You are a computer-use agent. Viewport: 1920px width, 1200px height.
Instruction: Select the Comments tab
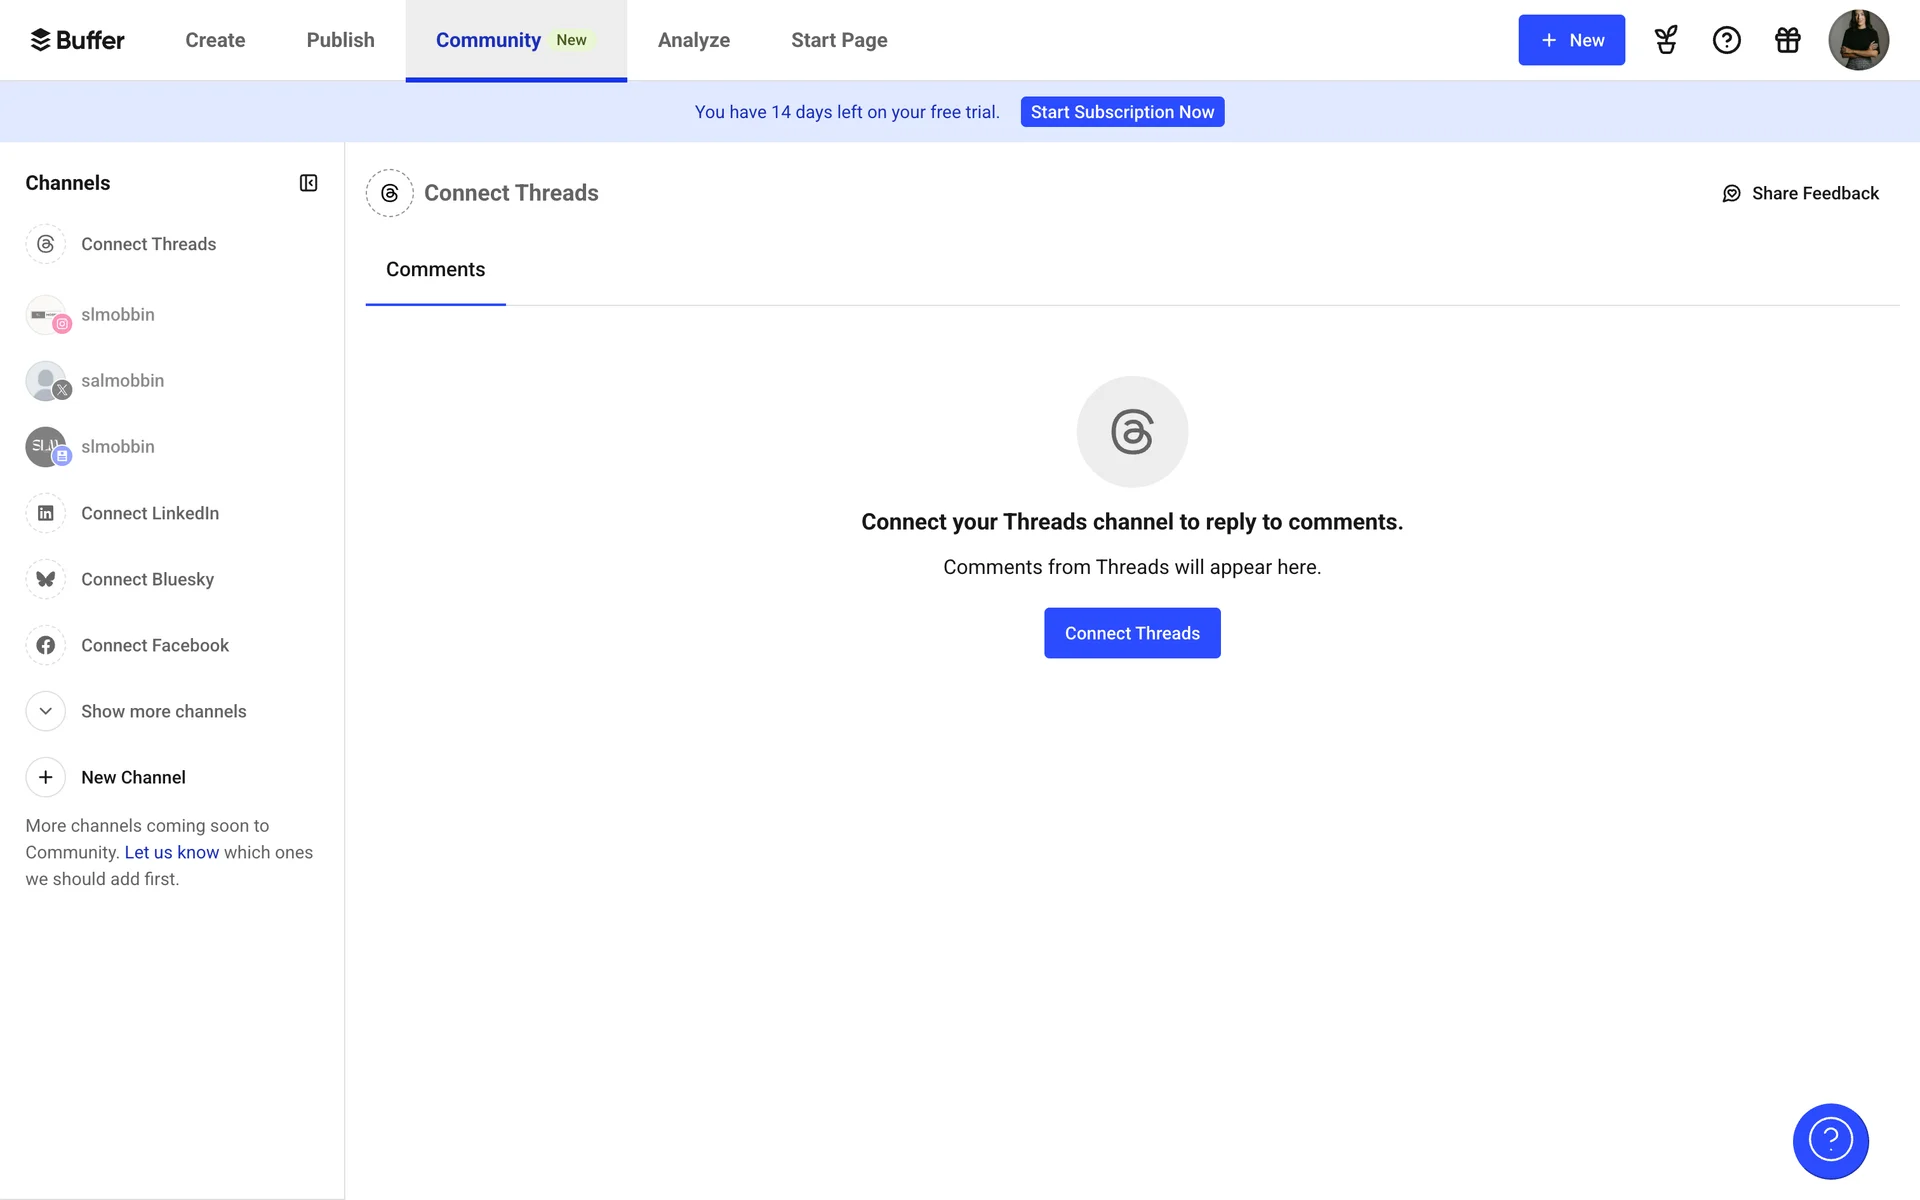pos(435,269)
